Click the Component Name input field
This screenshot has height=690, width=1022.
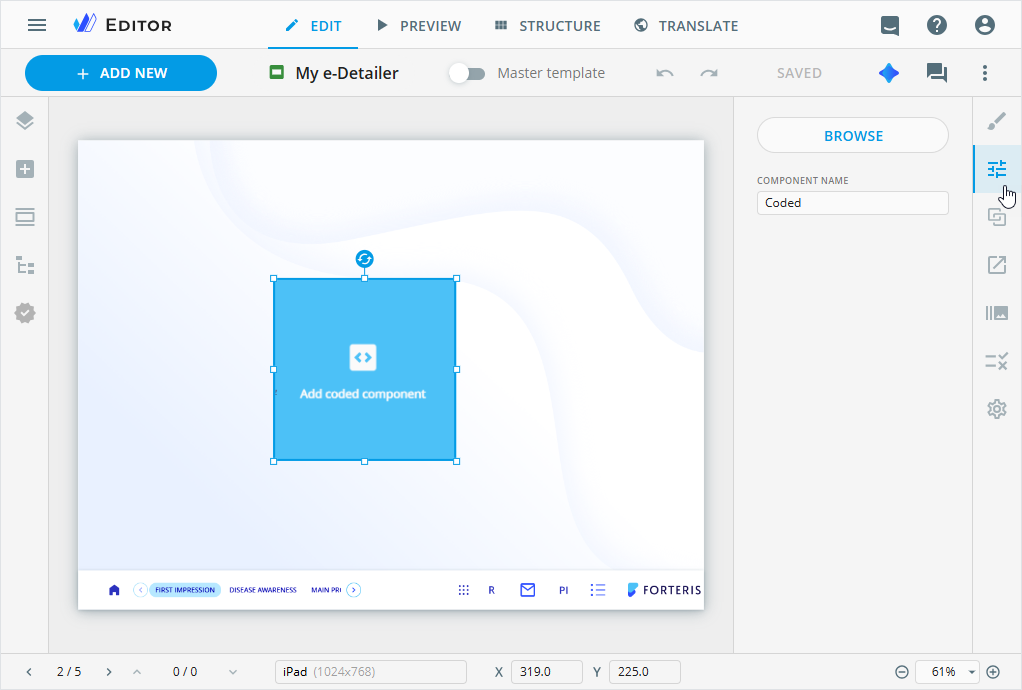(x=852, y=203)
